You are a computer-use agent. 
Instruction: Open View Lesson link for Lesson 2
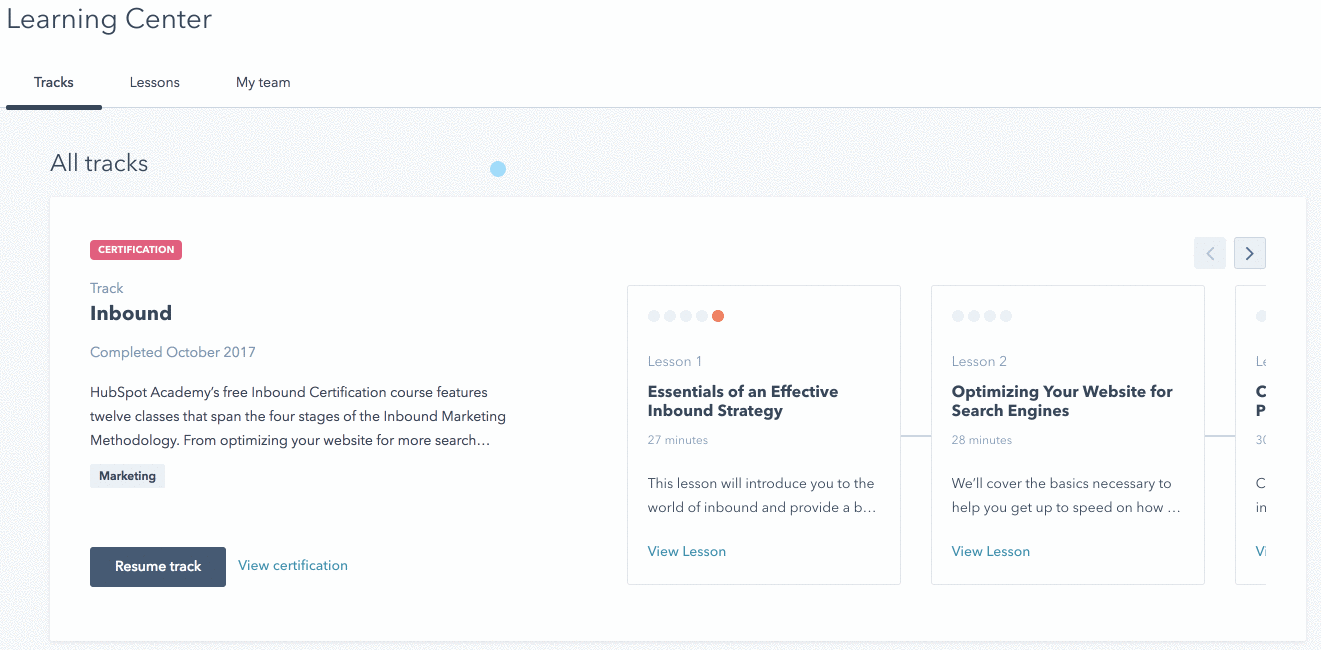pos(991,551)
